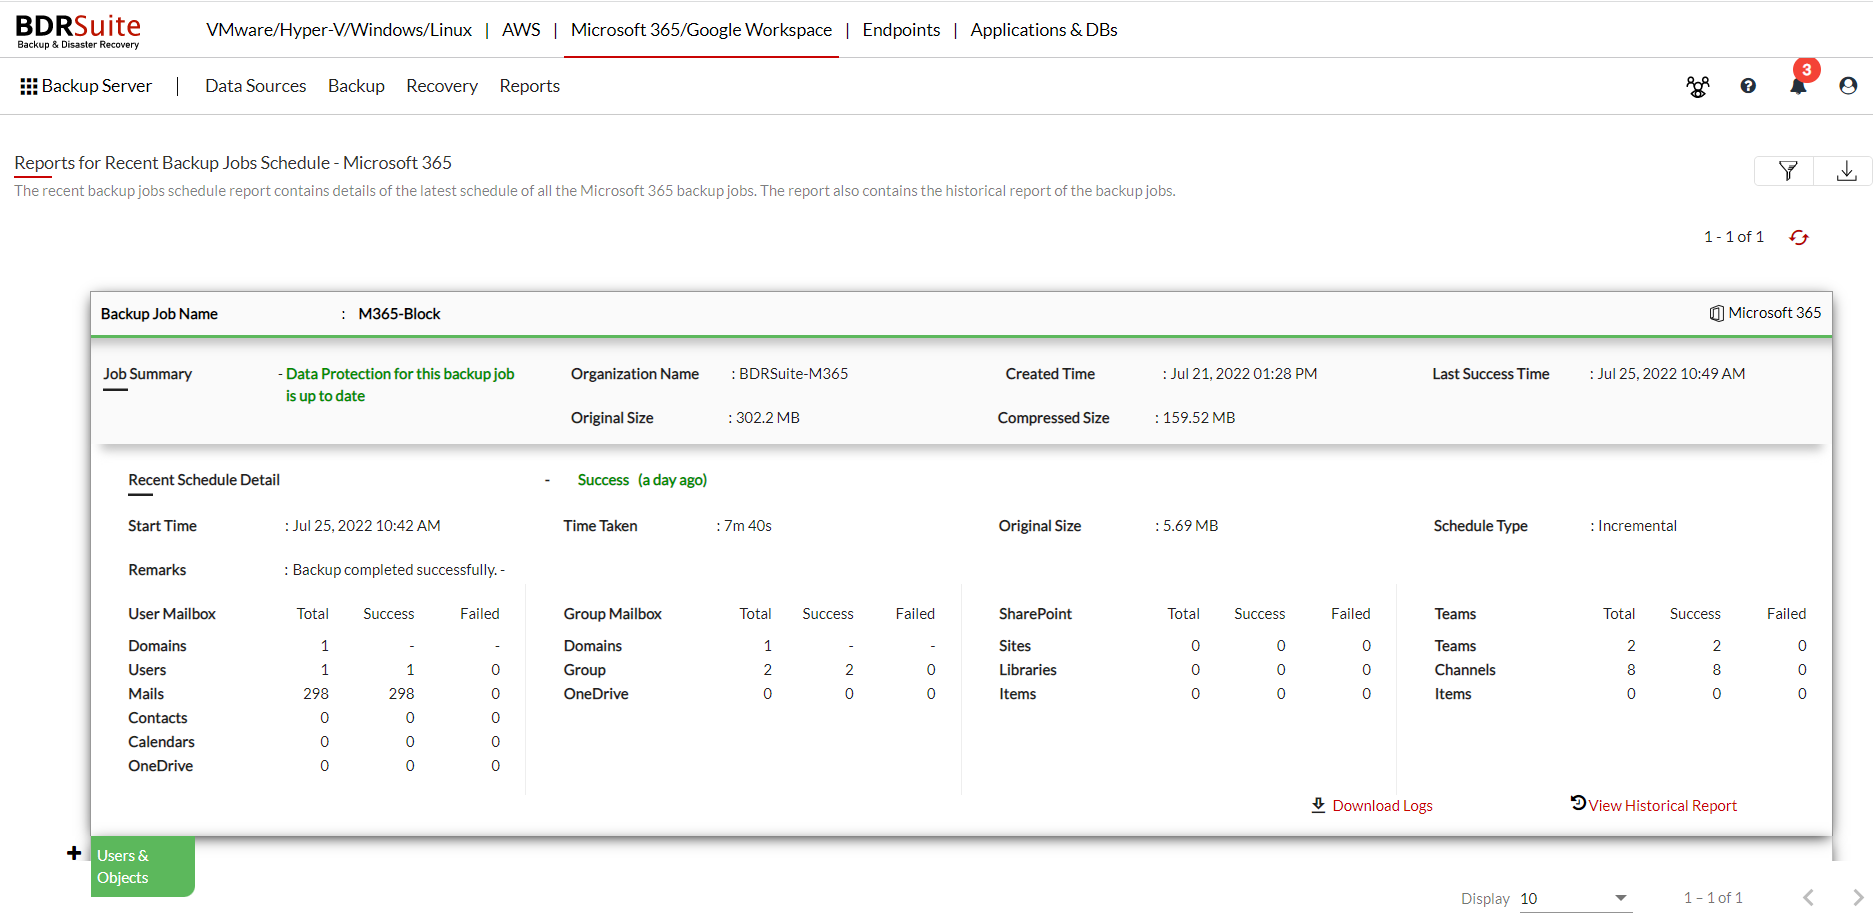Click the Job Summary heading
Image resolution: width=1873 pixels, height=922 pixels.
(x=147, y=374)
